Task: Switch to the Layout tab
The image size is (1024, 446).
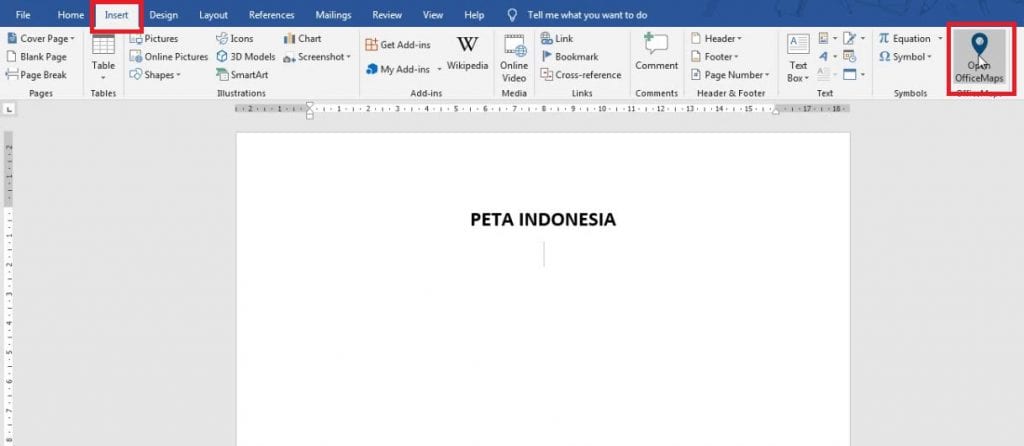Action: tap(214, 14)
